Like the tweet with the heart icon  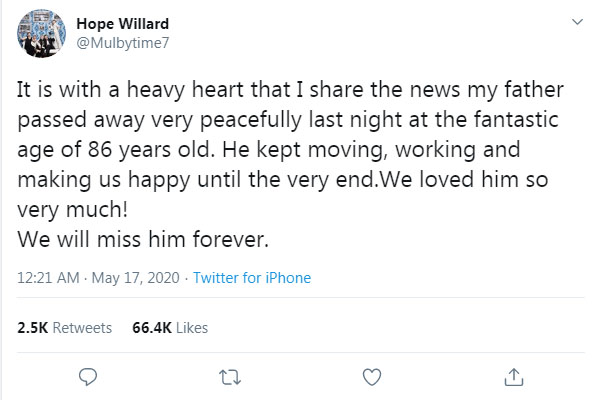point(372,377)
